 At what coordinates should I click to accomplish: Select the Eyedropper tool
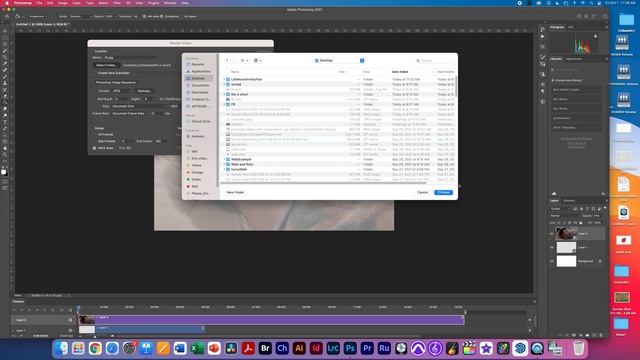pyautogui.click(x=5, y=64)
